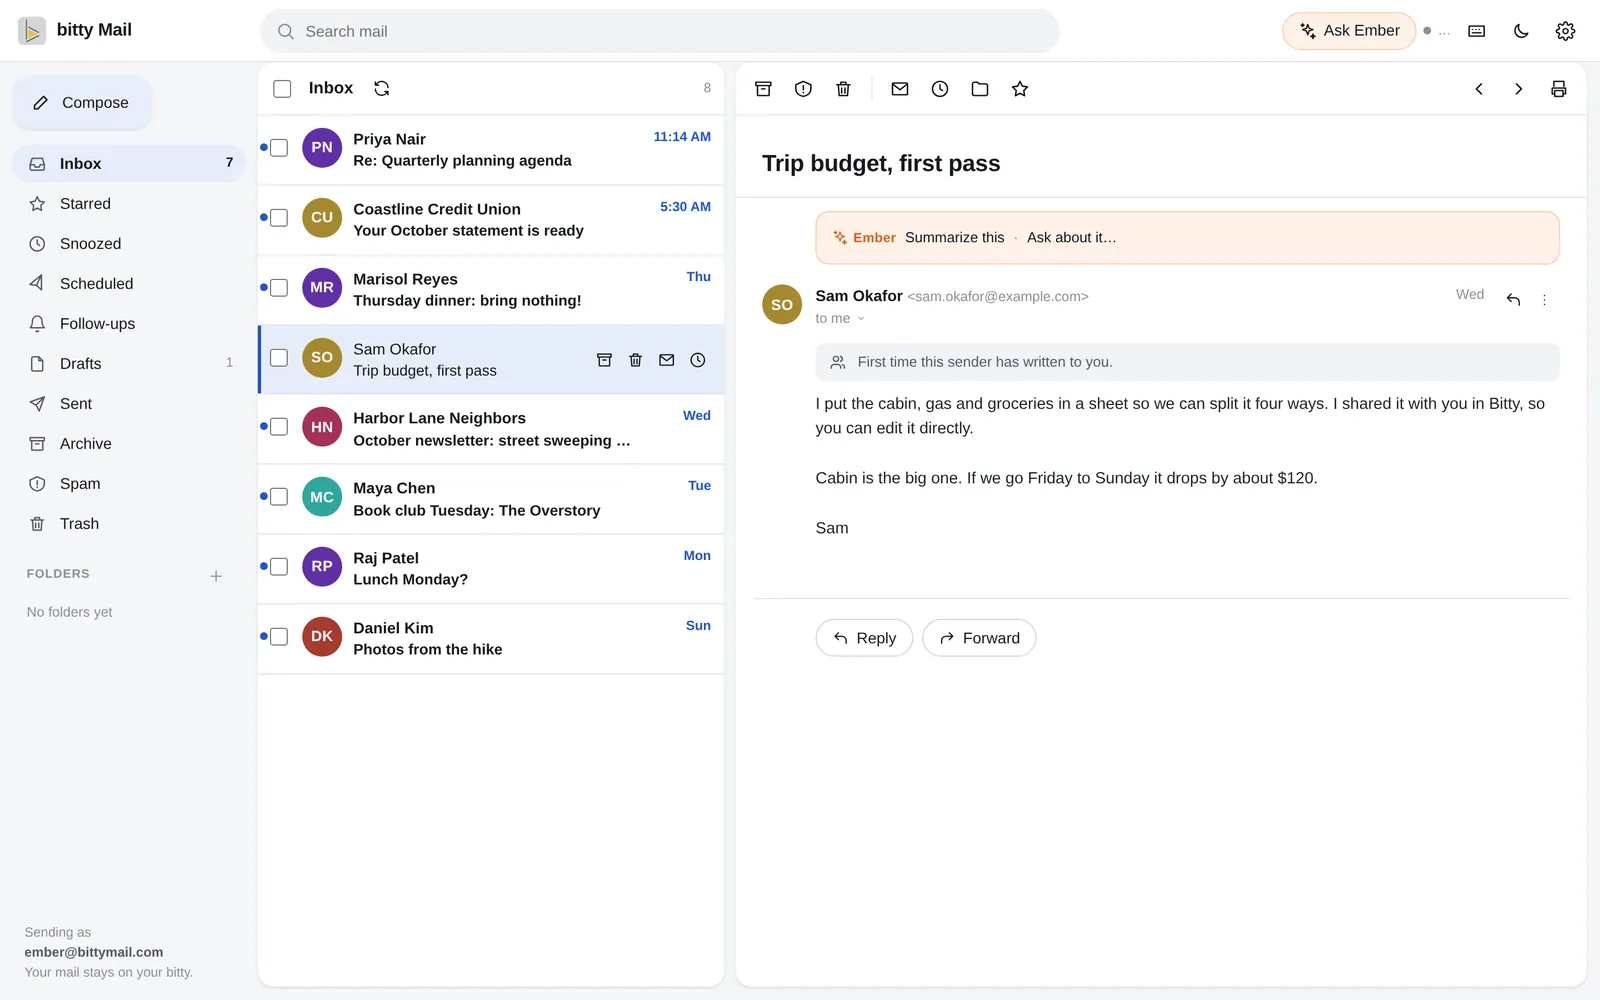Archive the open email from reading toolbar
The image size is (1600, 1000).
coord(763,89)
